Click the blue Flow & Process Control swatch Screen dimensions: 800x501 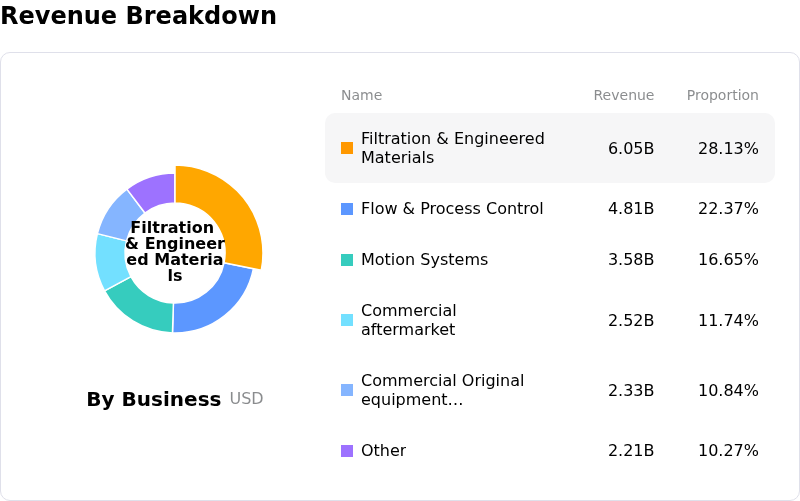click(347, 209)
